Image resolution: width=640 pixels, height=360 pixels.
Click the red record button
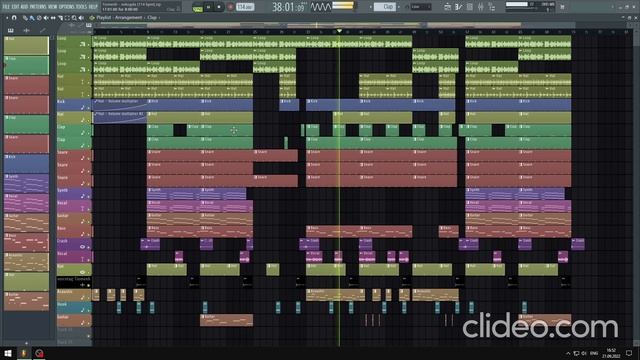coord(230,7)
